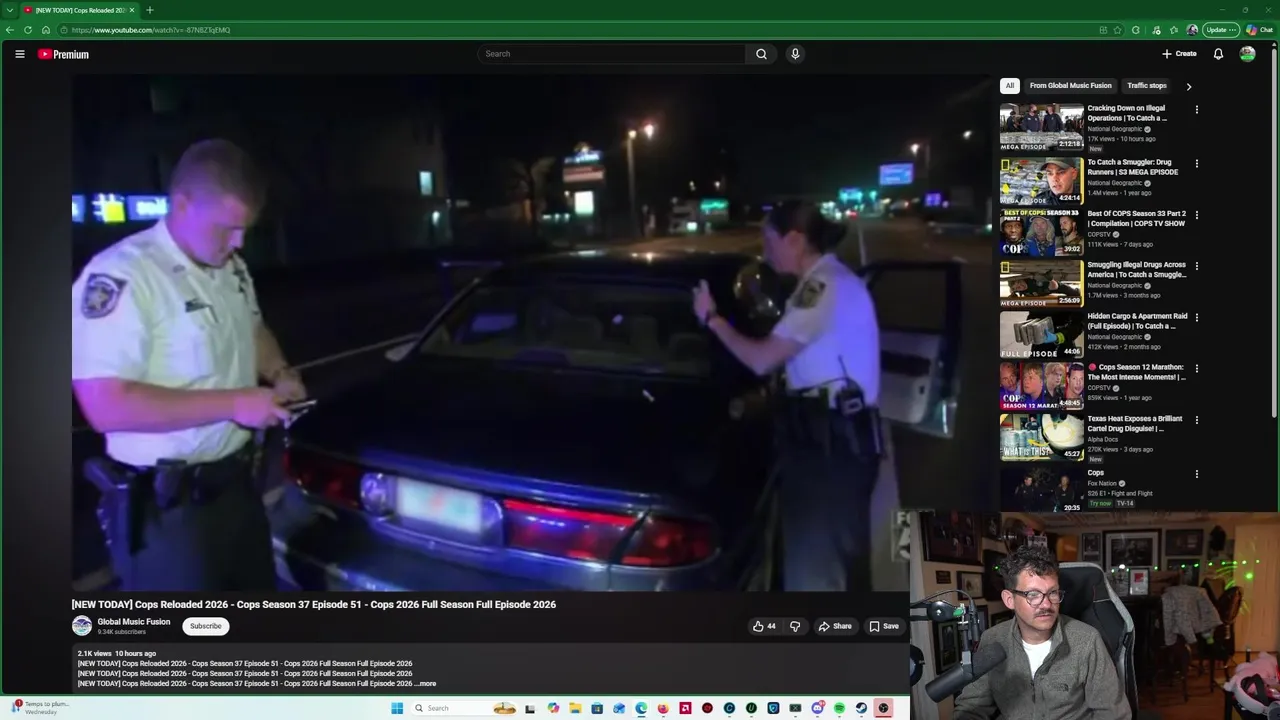Viewport: 1280px width, 720px height.
Task: Select the All filter chip
Action: pos(1010,86)
